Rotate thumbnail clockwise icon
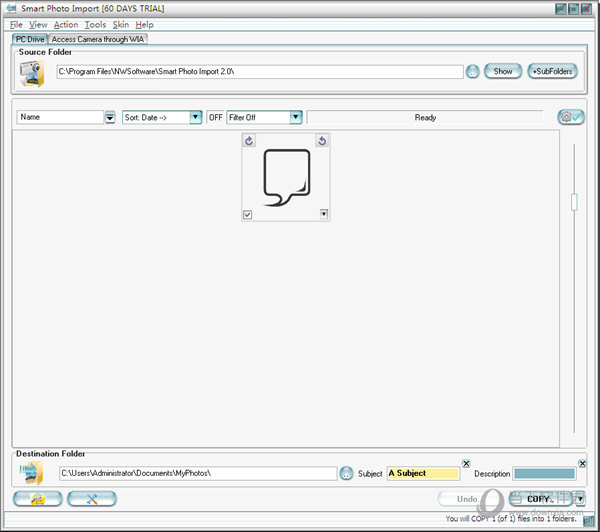The image size is (600, 532). pyautogui.click(x=249, y=141)
